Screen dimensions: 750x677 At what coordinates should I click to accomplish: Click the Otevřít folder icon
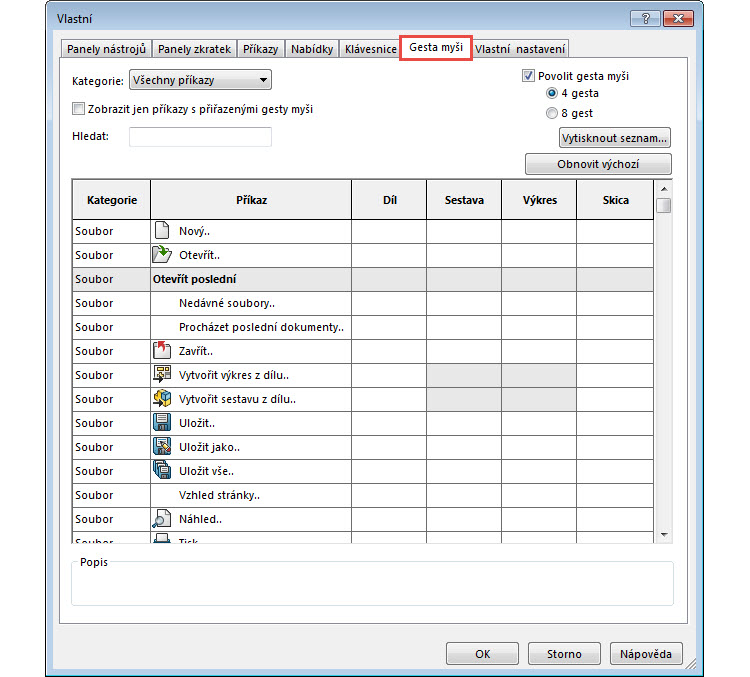[x=162, y=254]
